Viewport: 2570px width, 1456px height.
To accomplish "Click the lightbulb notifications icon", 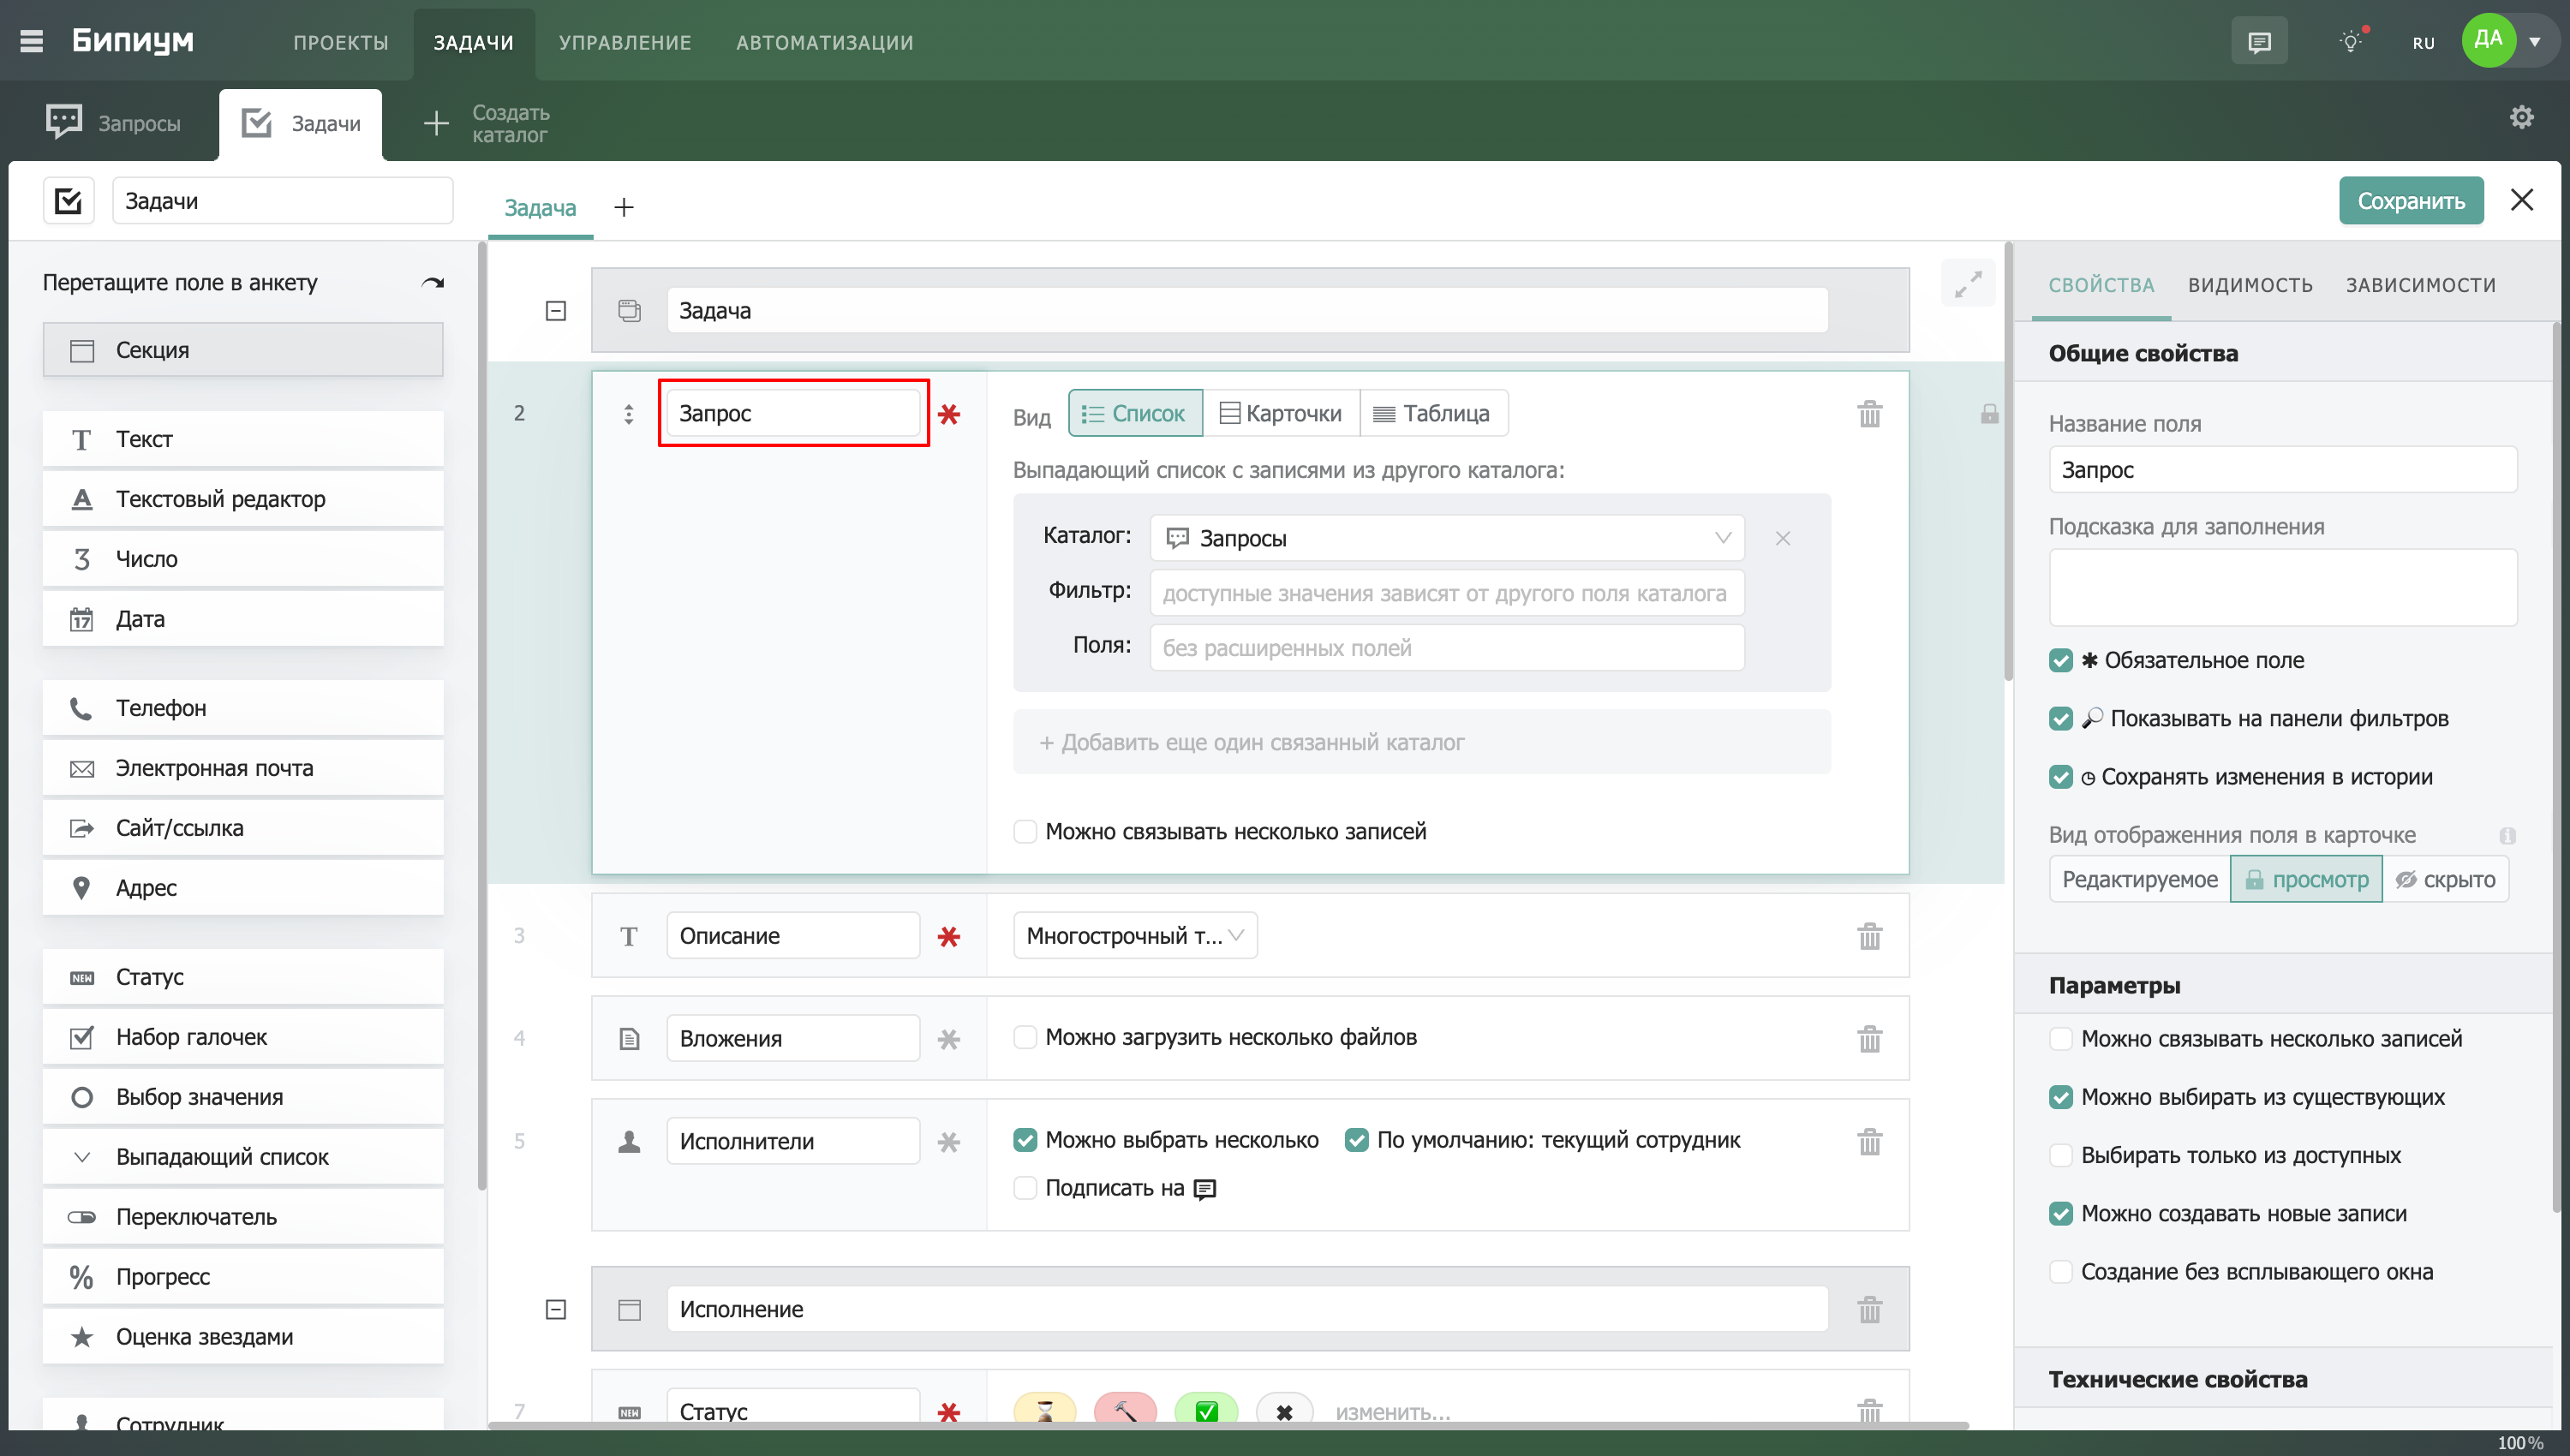I will 2350,42.
